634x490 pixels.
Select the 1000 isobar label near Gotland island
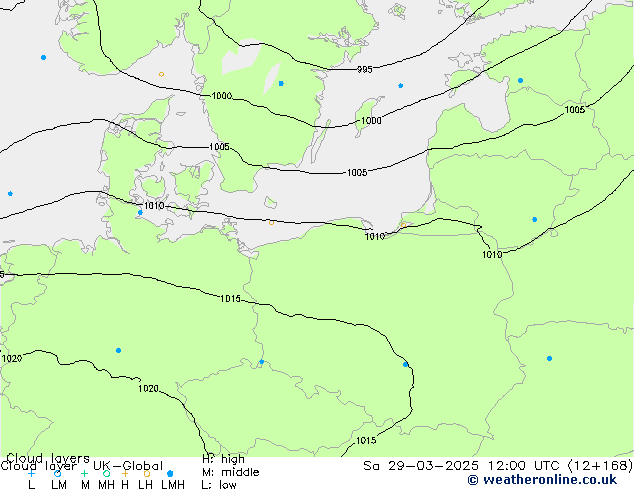tap(371, 120)
